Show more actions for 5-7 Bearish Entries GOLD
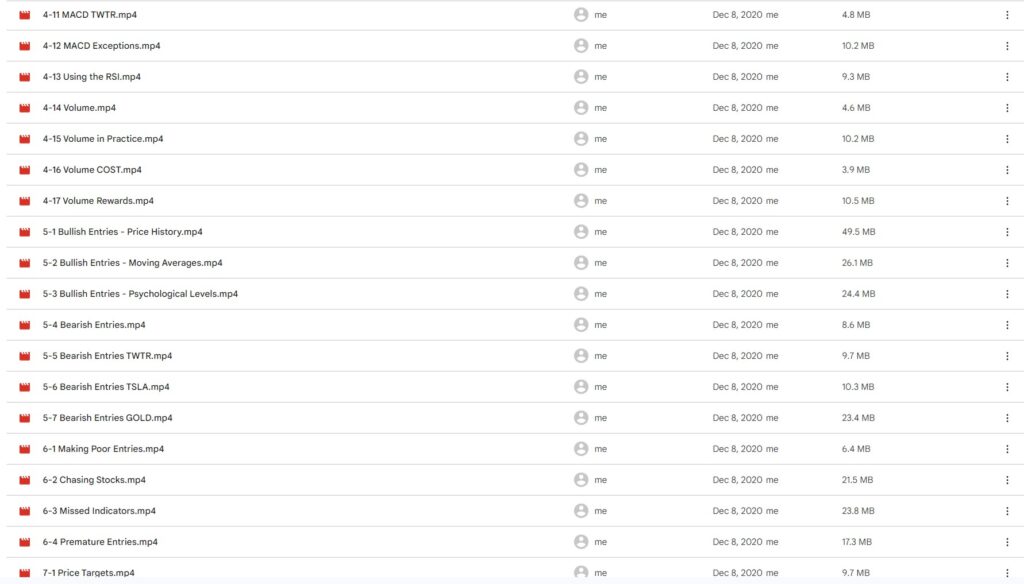This screenshot has width=1024, height=584. pyautogui.click(x=1007, y=418)
